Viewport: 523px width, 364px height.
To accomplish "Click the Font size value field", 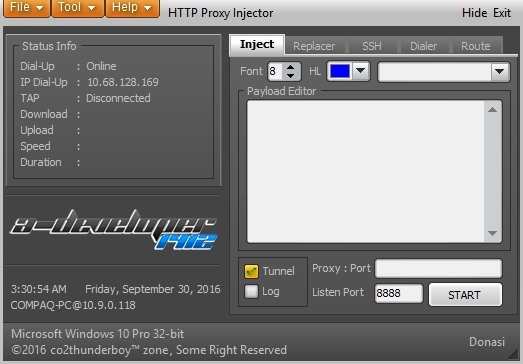I will (x=276, y=71).
